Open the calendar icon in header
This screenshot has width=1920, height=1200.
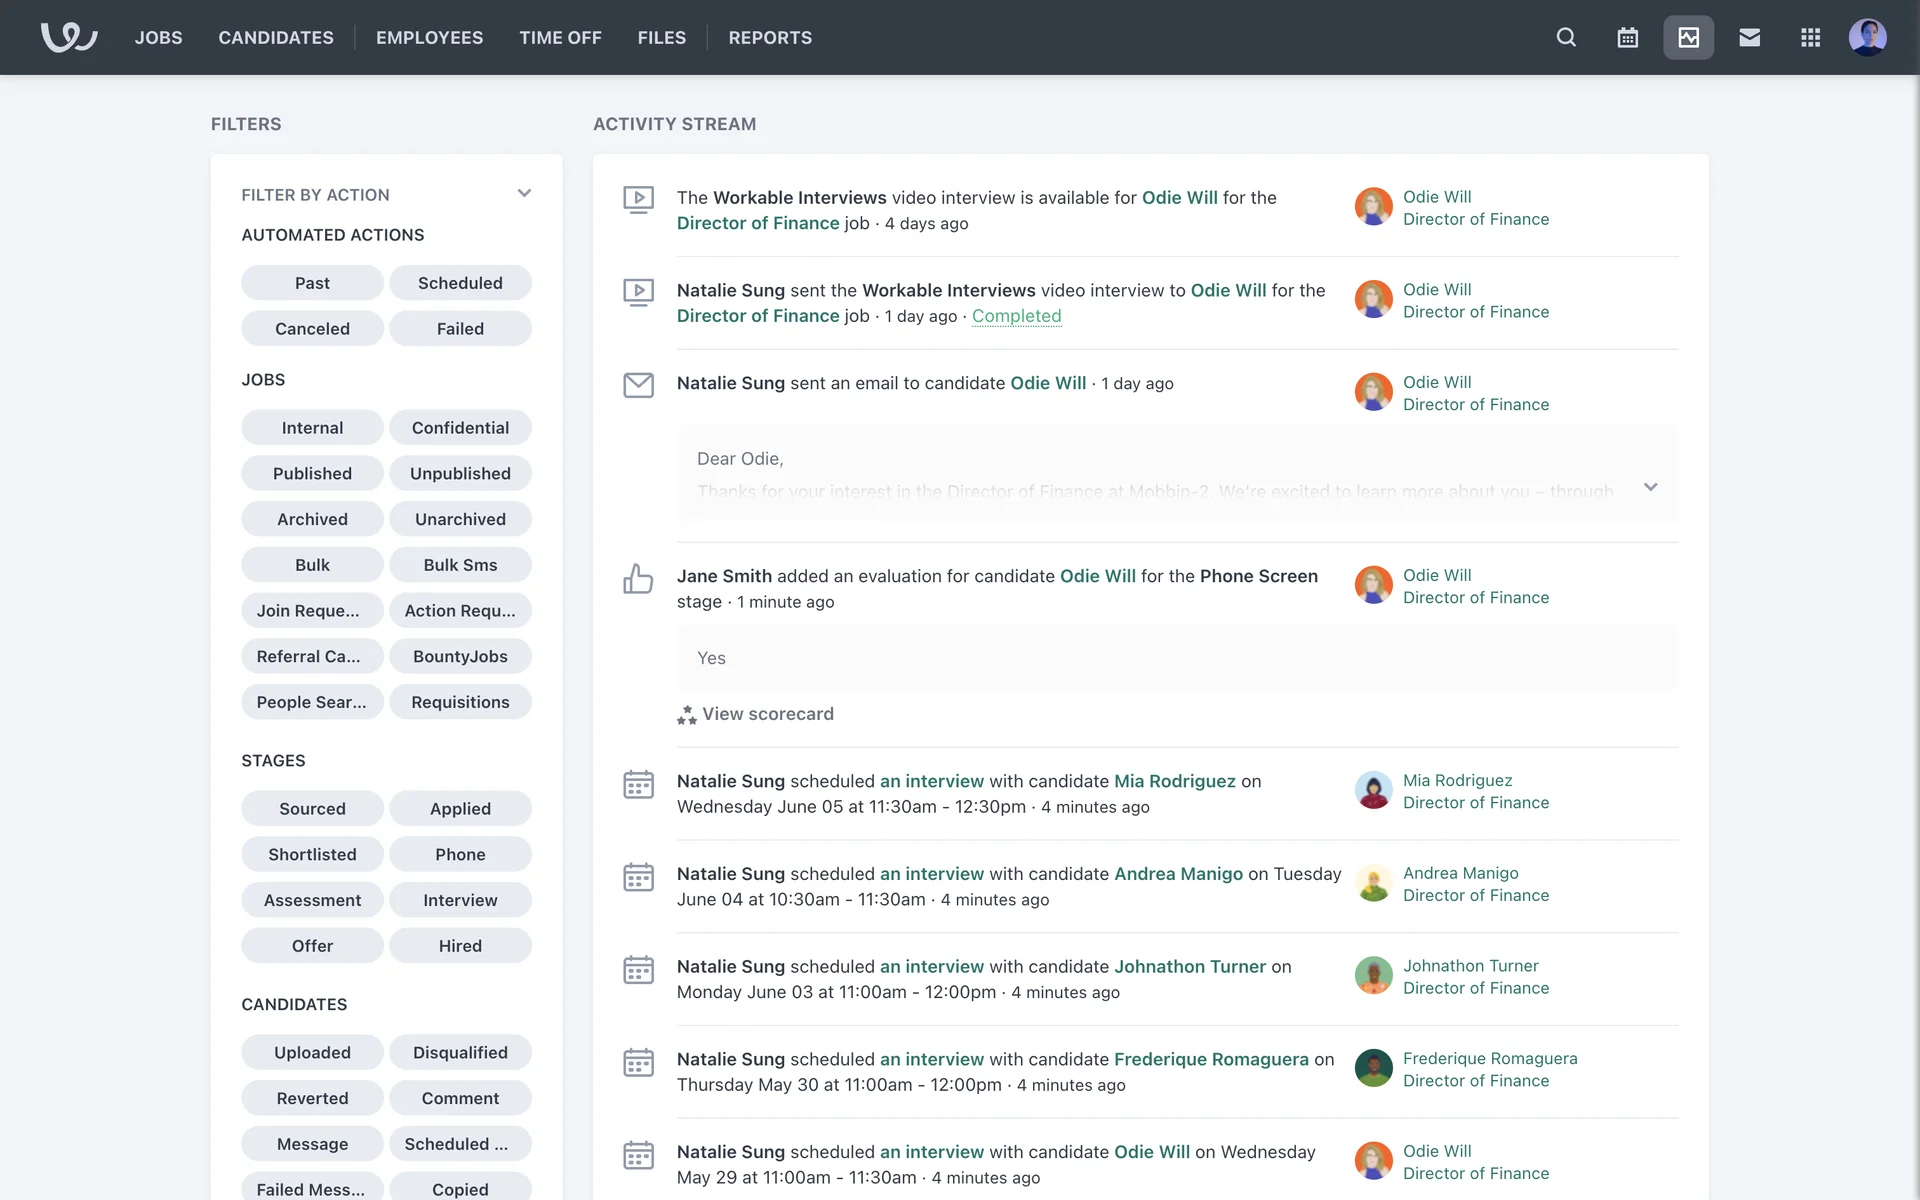tap(1627, 37)
